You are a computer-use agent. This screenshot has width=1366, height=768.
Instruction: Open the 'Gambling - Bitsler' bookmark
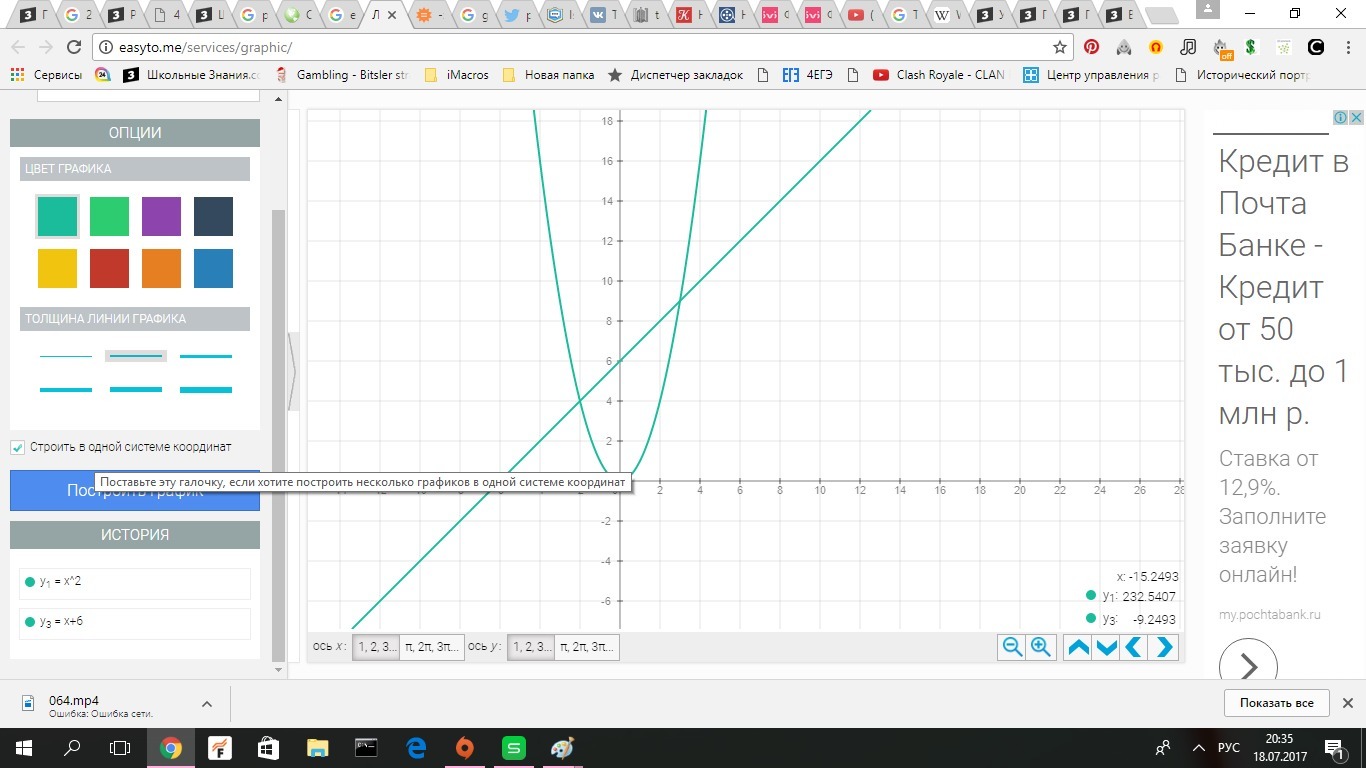(342, 75)
